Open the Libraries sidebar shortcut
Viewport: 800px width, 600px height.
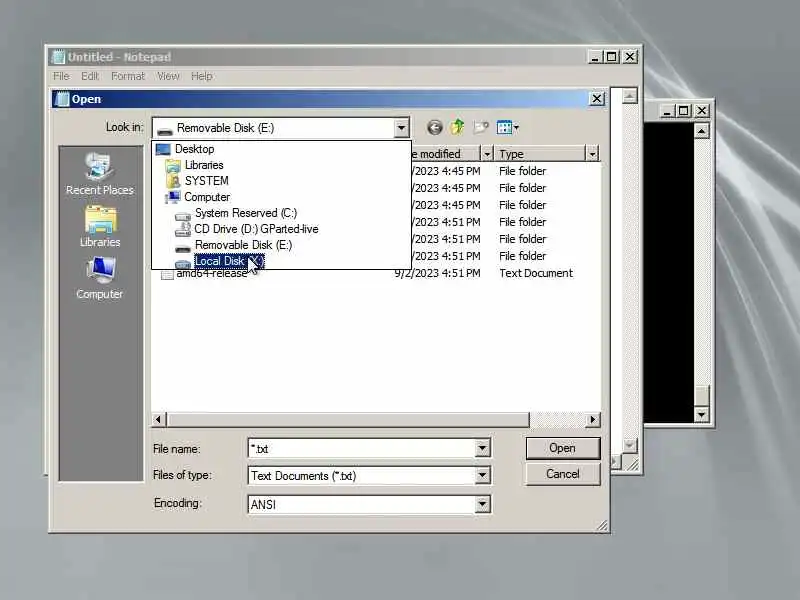click(100, 227)
